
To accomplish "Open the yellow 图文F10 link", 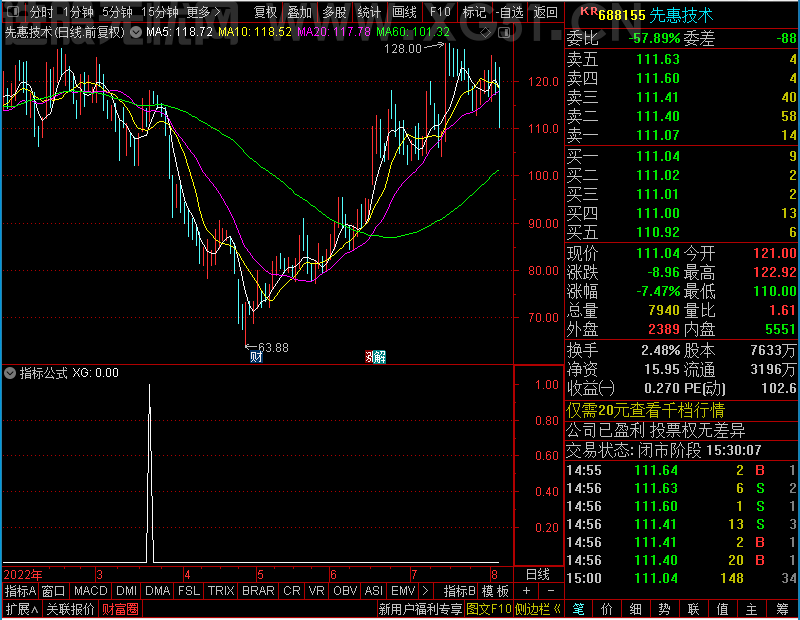I will point(489,609).
